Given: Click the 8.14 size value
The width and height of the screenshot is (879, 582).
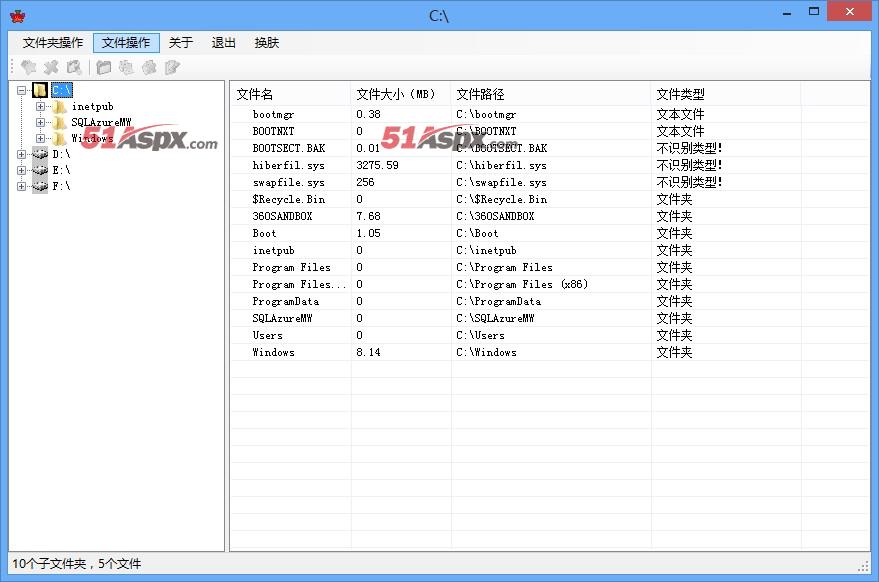Looking at the screenshot, I should pos(368,352).
